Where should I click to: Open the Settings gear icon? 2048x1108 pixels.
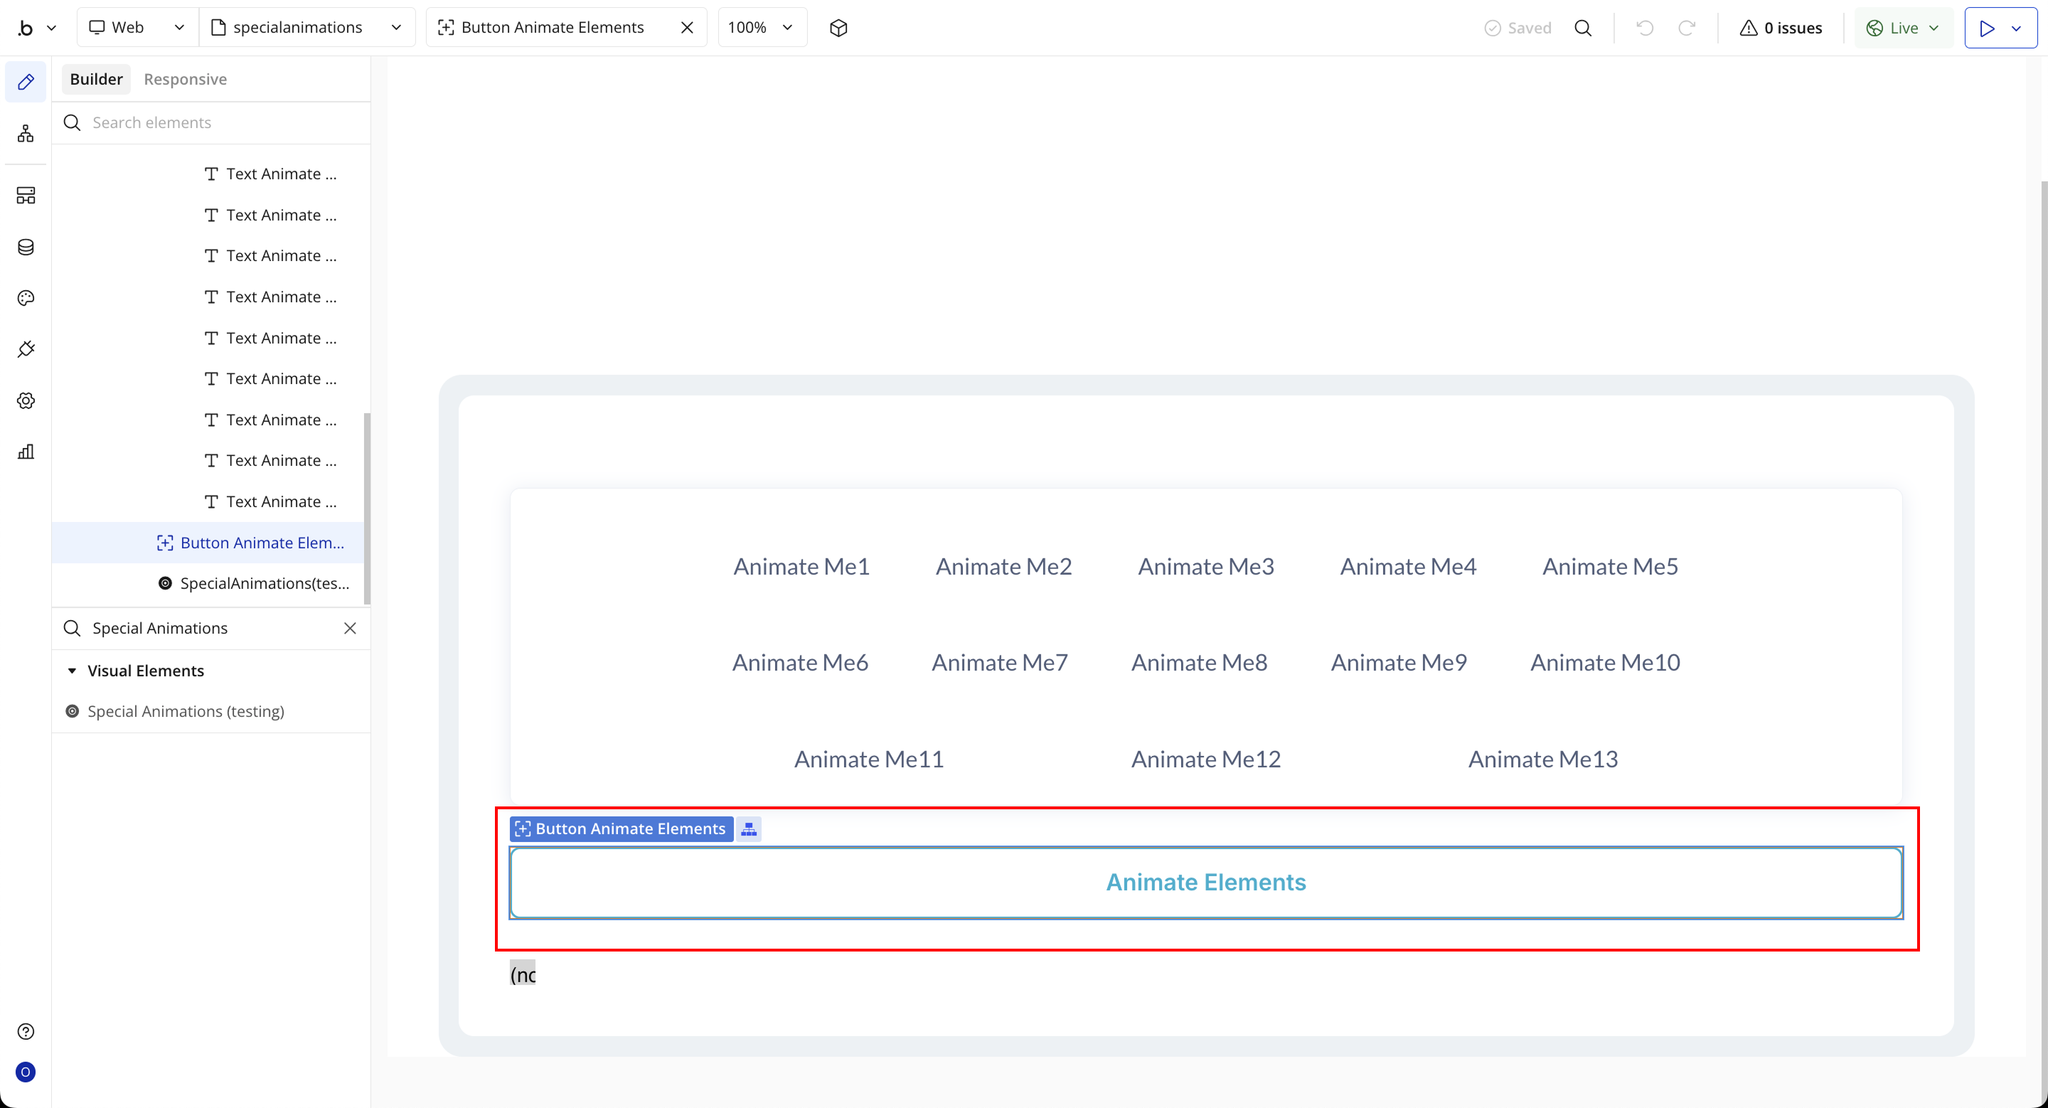click(26, 401)
